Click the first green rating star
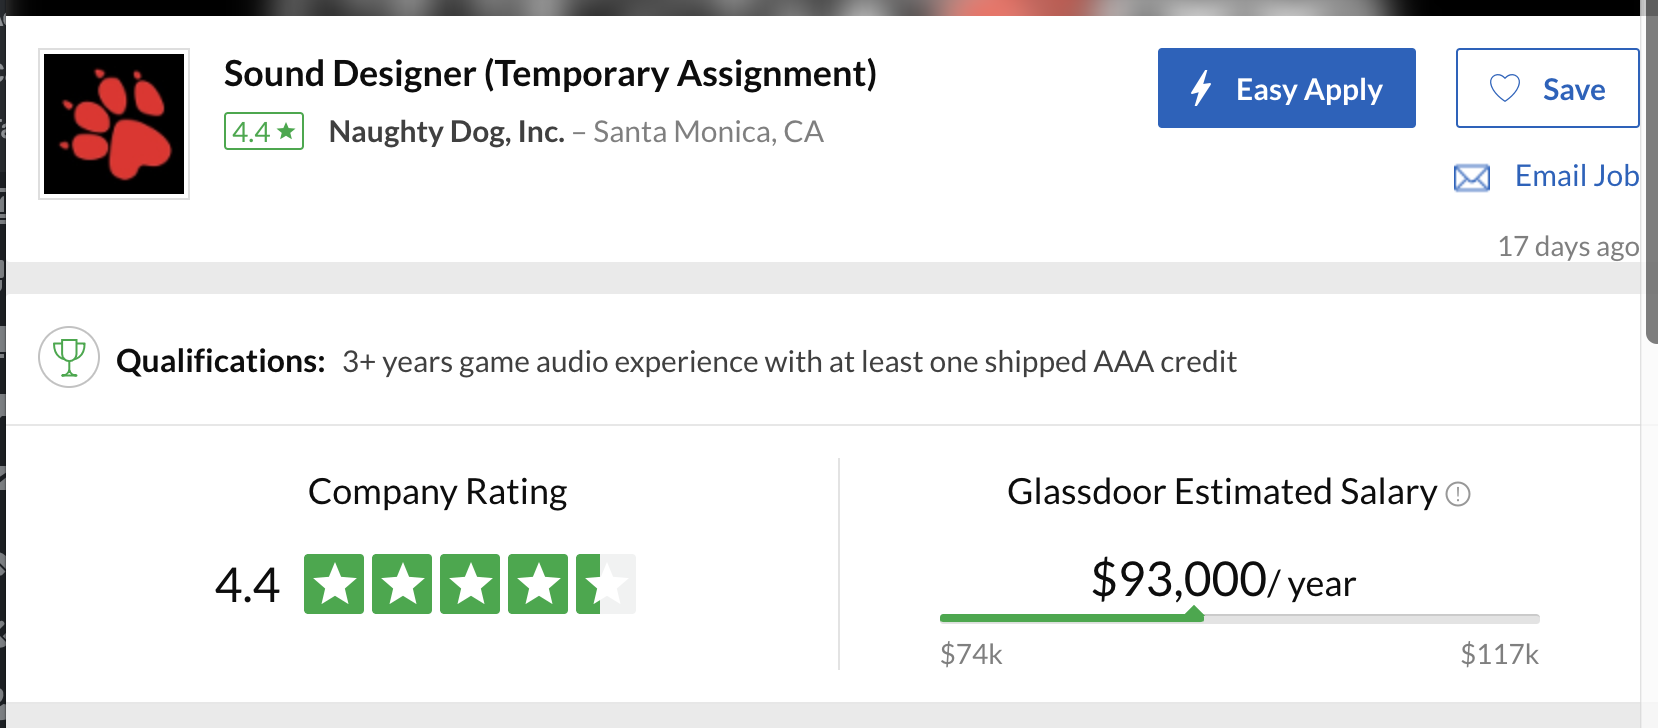This screenshot has width=1658, height=728. tap(334, 584)
